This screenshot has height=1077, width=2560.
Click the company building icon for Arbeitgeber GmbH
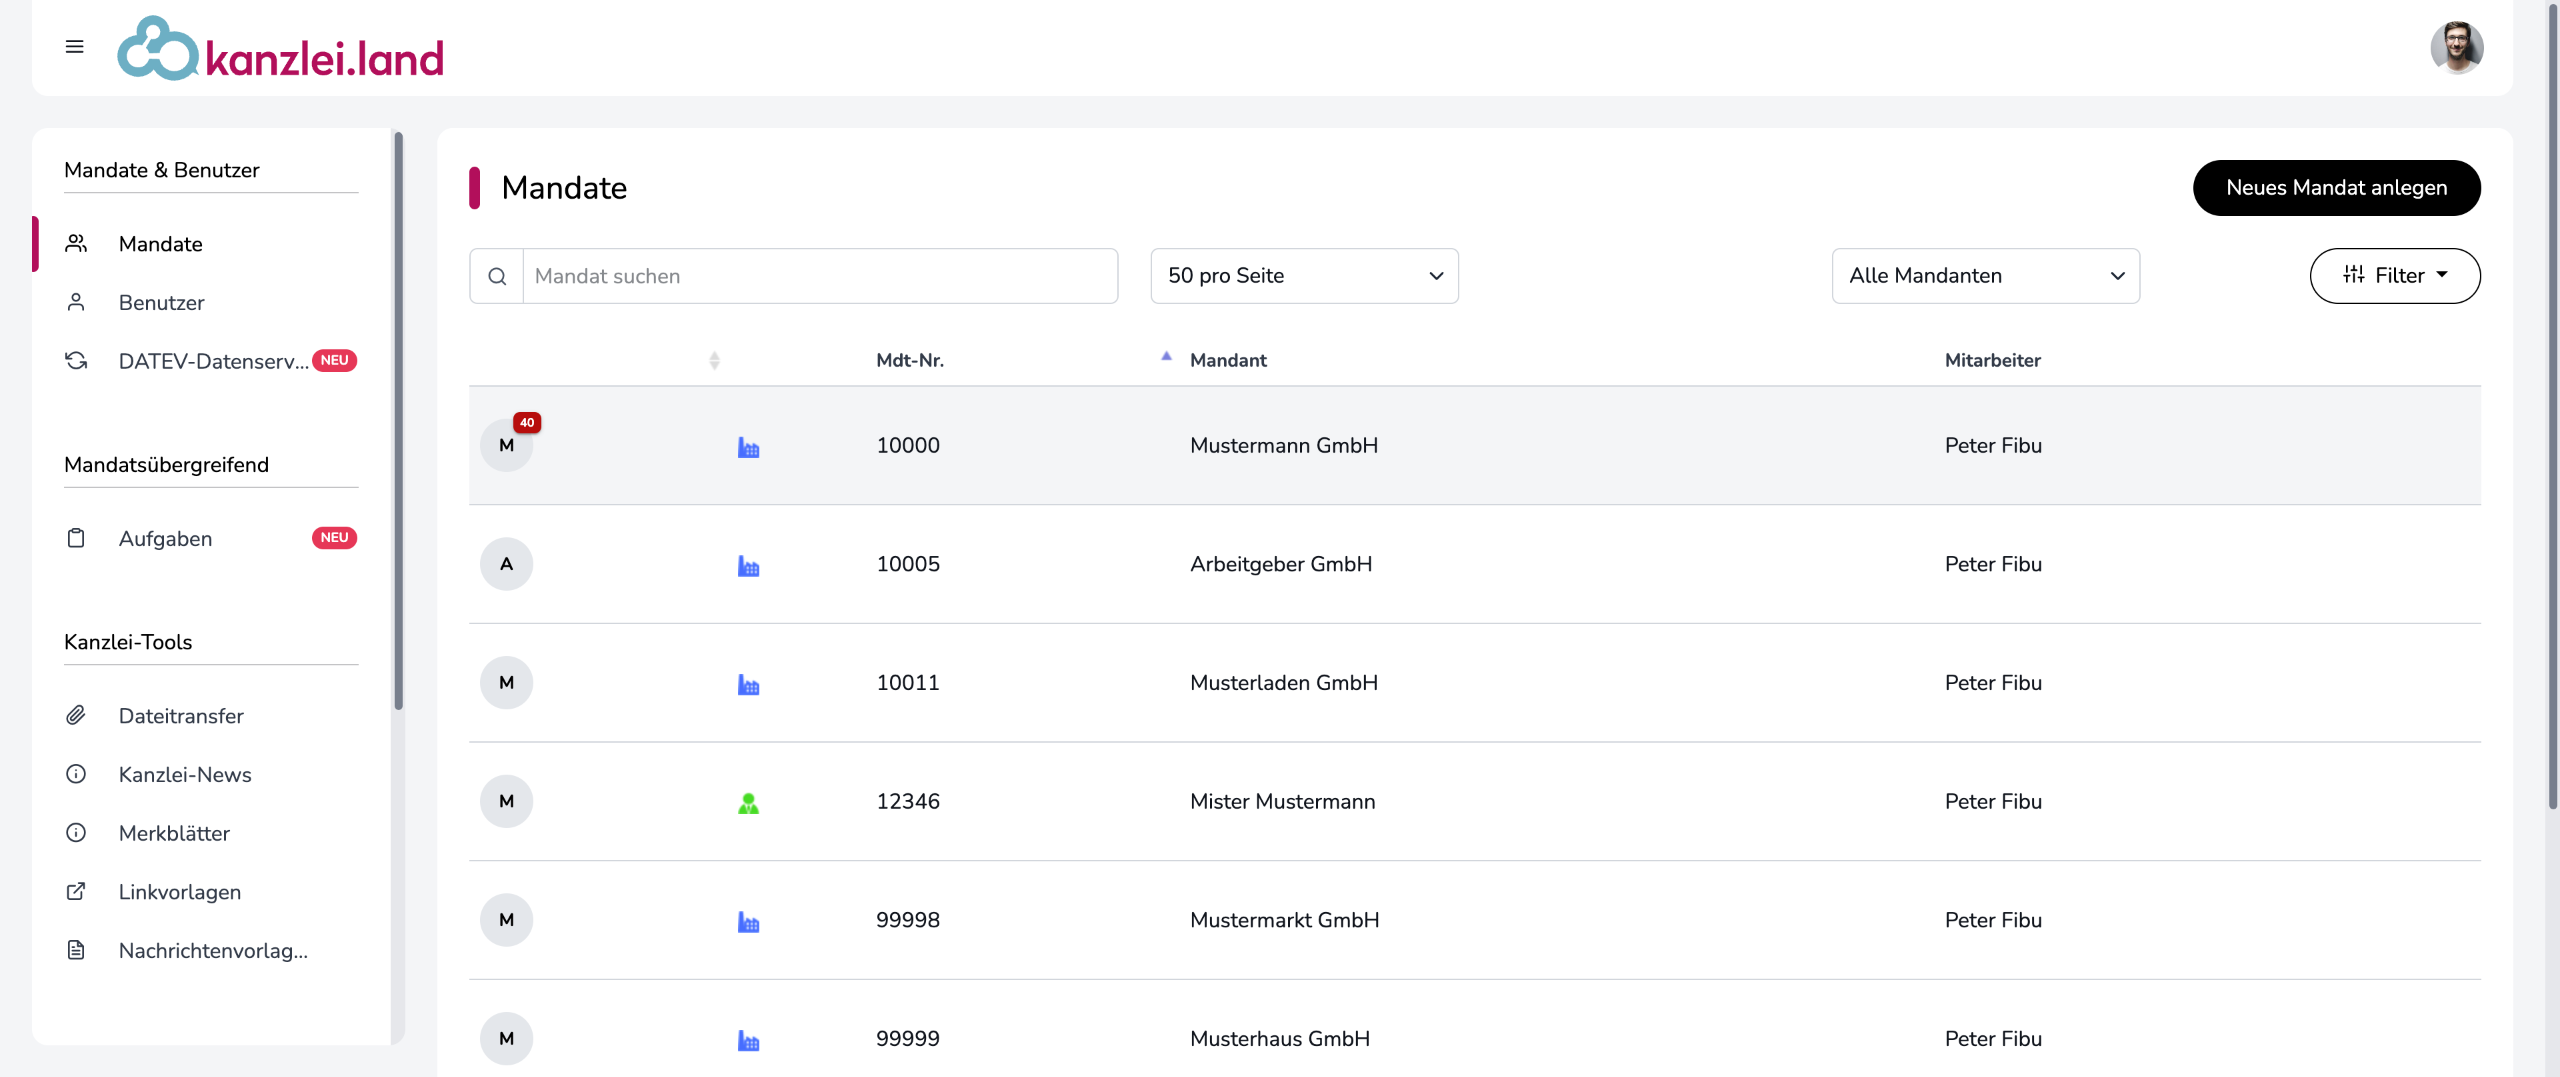[x=748, y=565]
